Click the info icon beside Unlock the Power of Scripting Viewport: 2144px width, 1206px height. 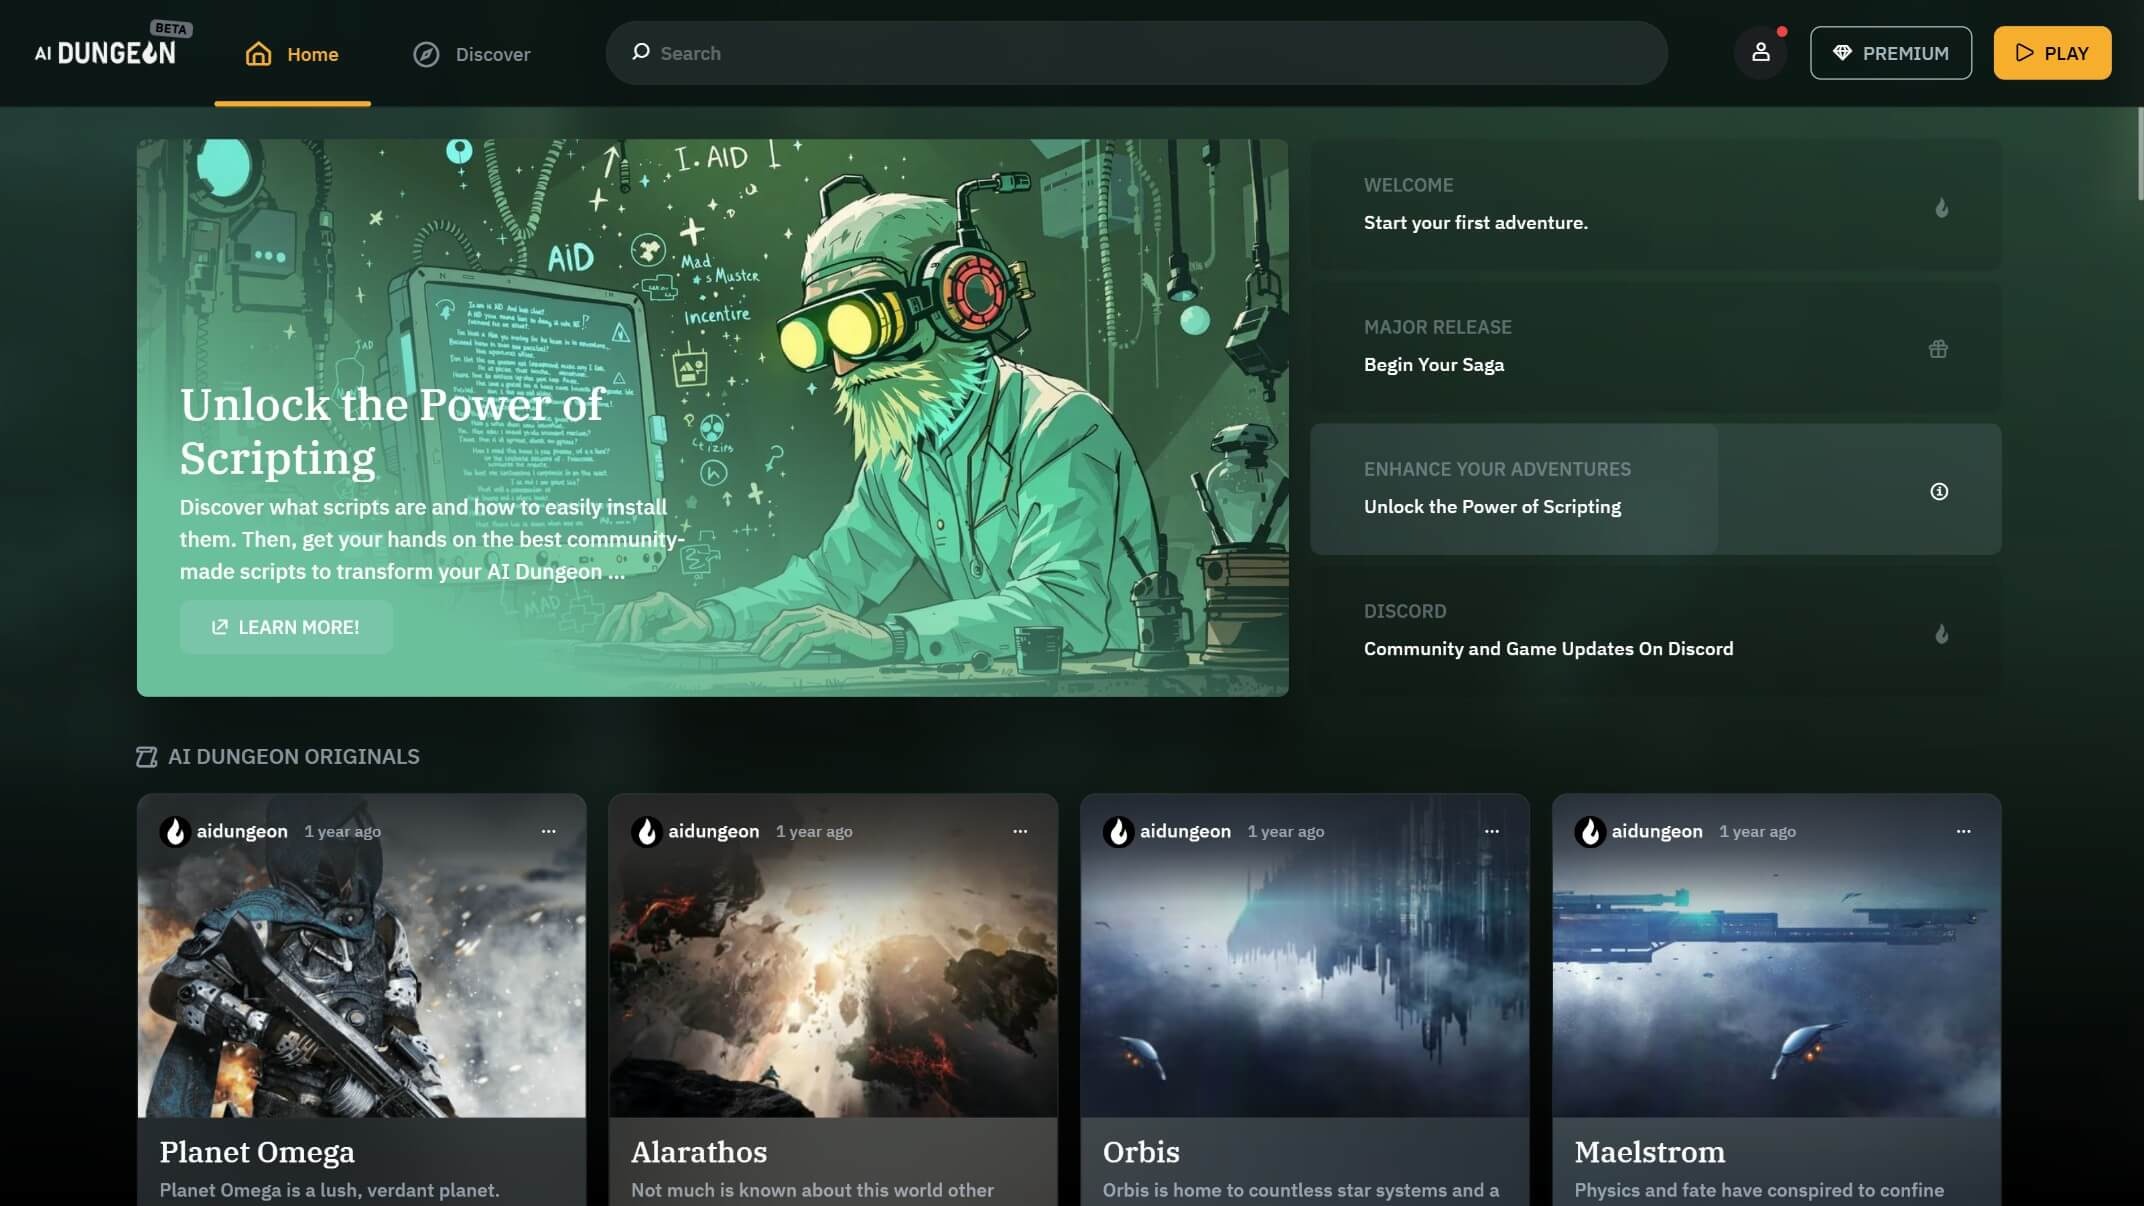[1938, 491]
